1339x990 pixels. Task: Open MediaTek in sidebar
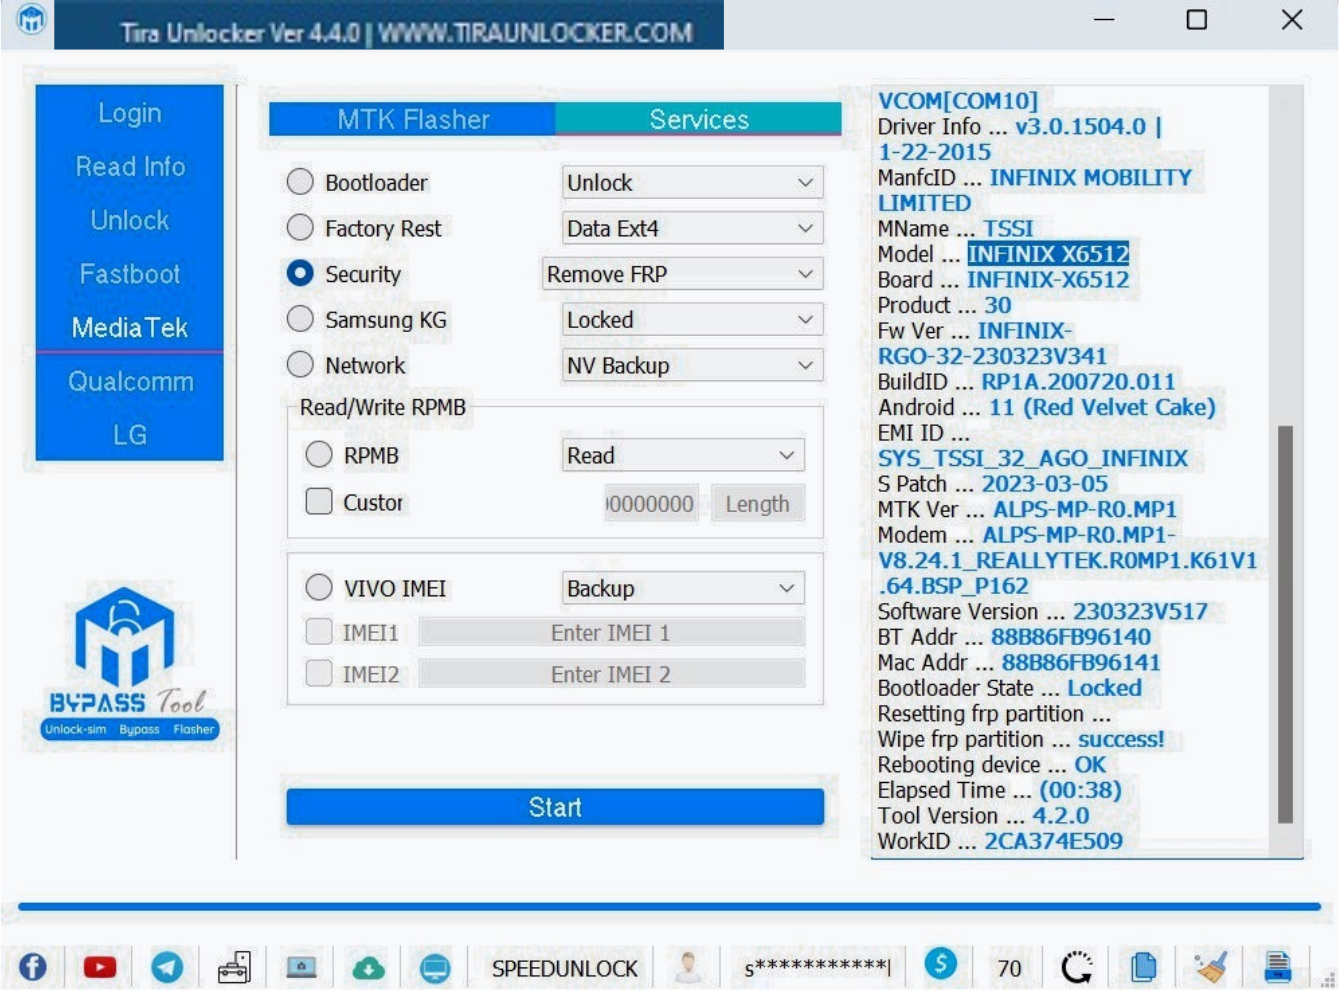point(130,327)
